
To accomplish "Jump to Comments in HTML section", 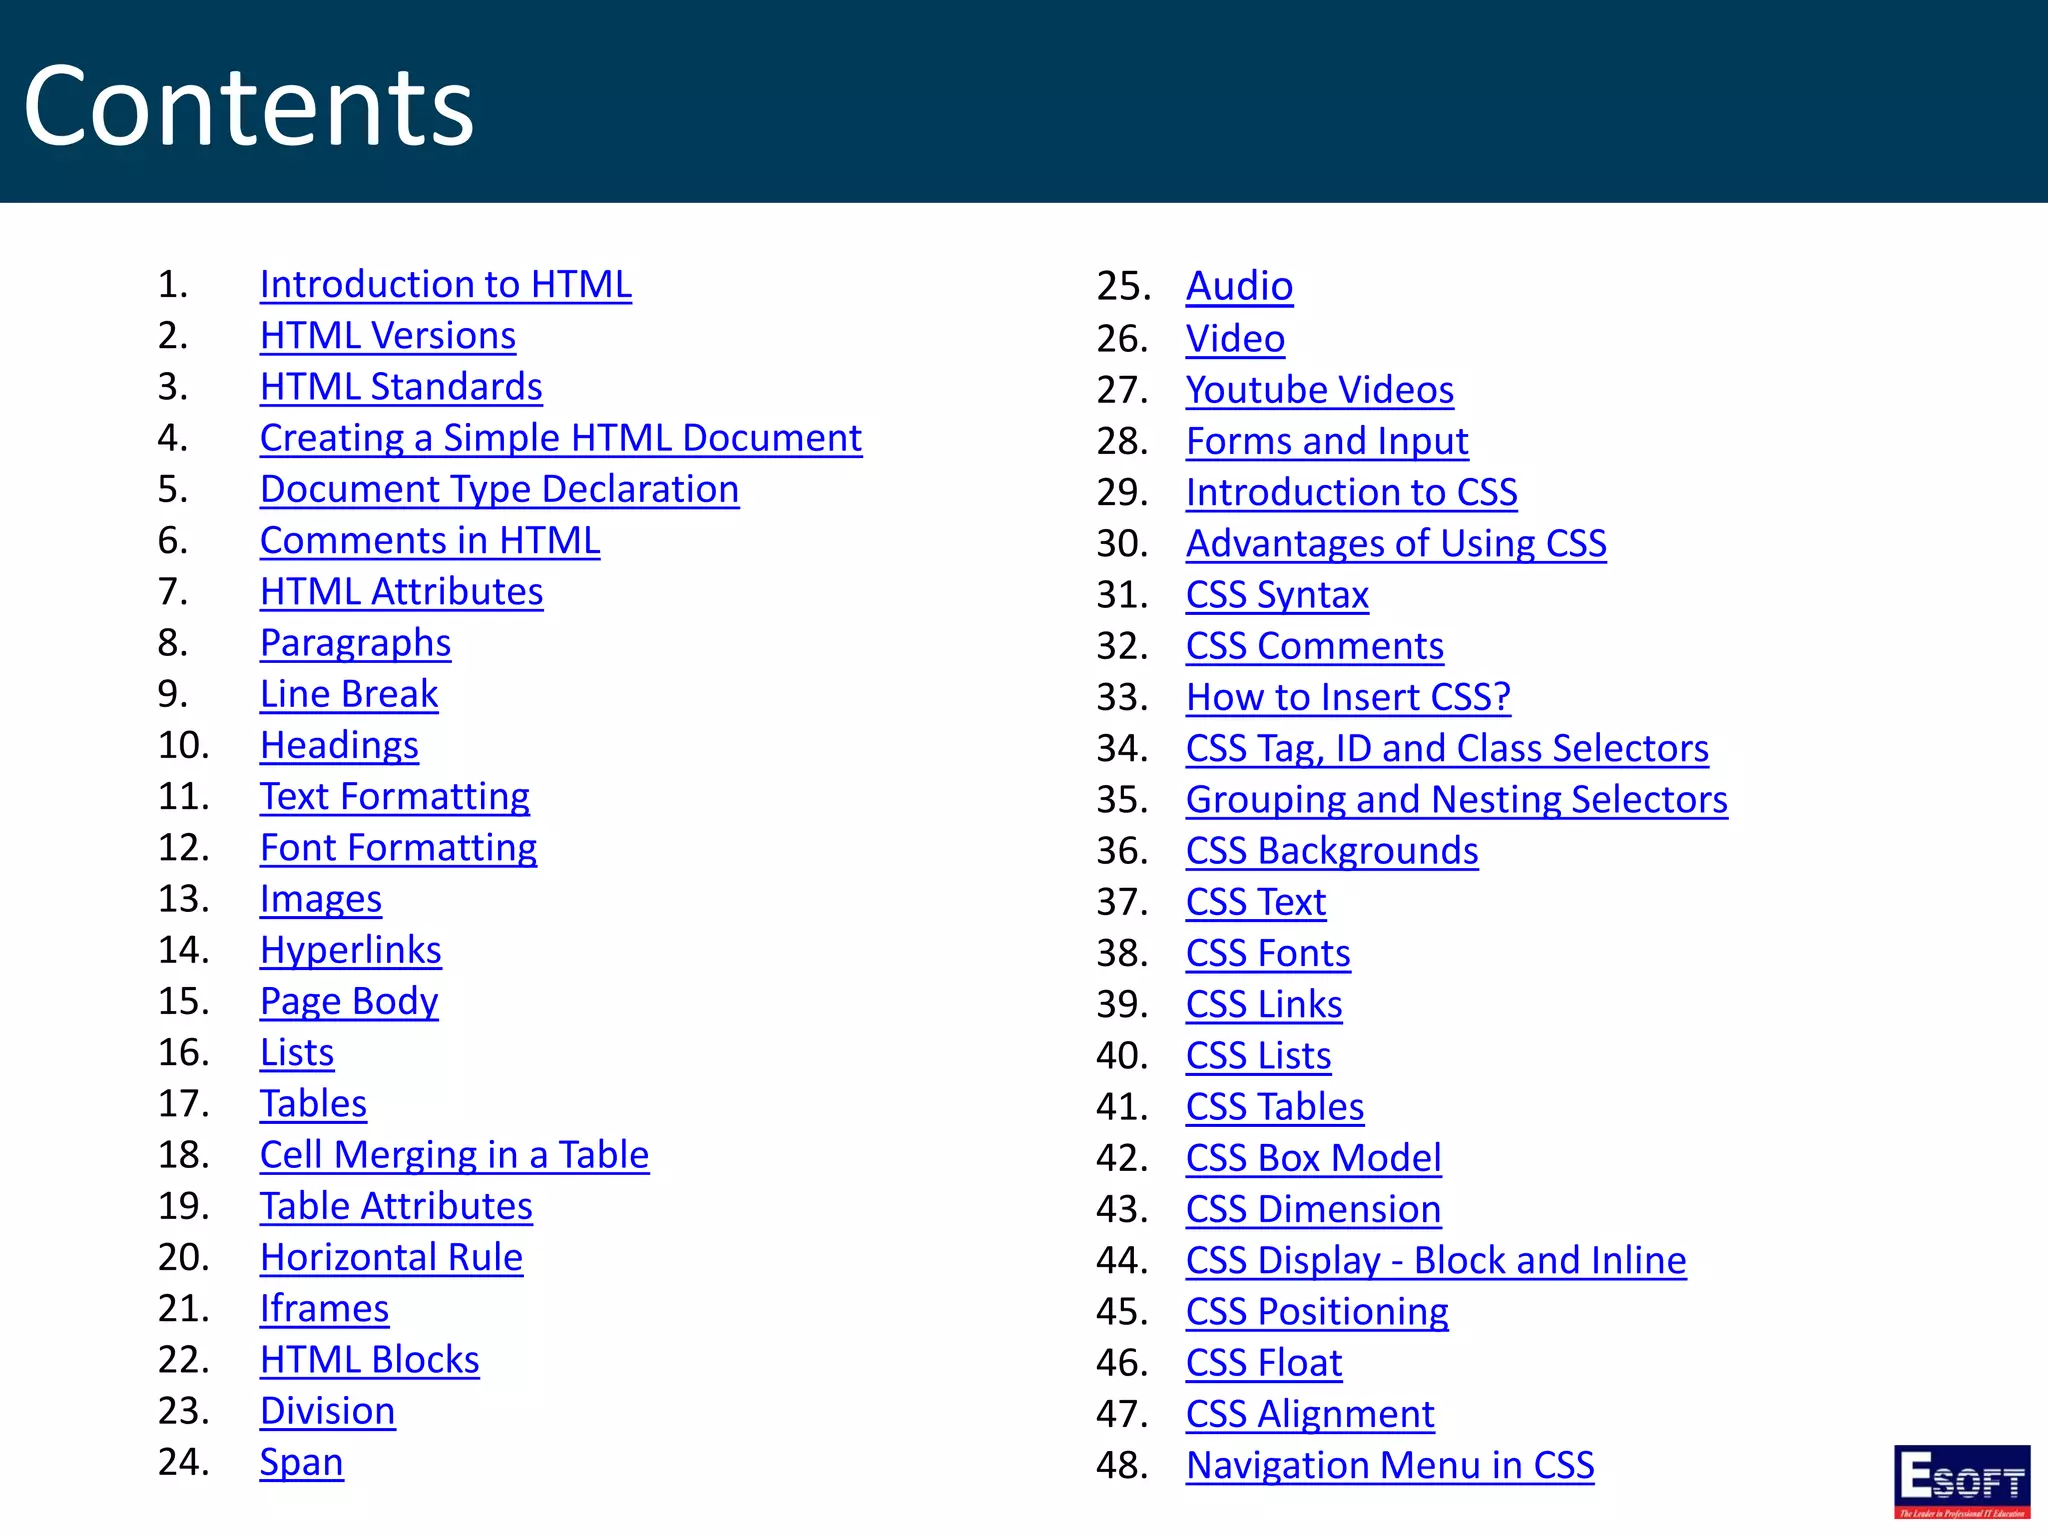I will [429, 541].
